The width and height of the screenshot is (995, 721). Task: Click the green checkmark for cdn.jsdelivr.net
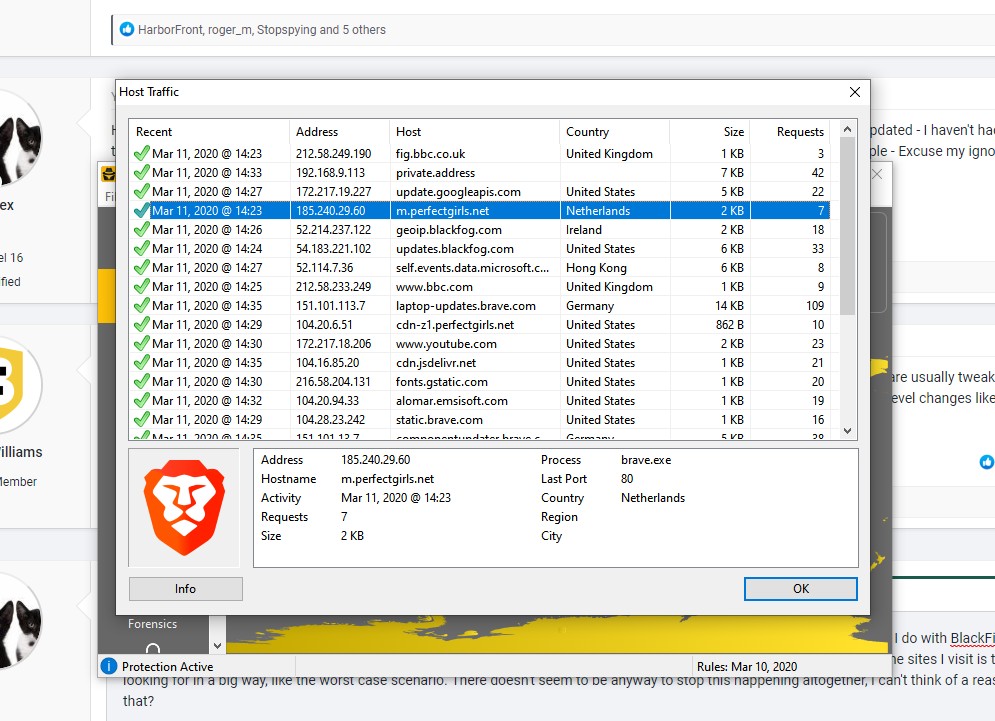(142, 363)
